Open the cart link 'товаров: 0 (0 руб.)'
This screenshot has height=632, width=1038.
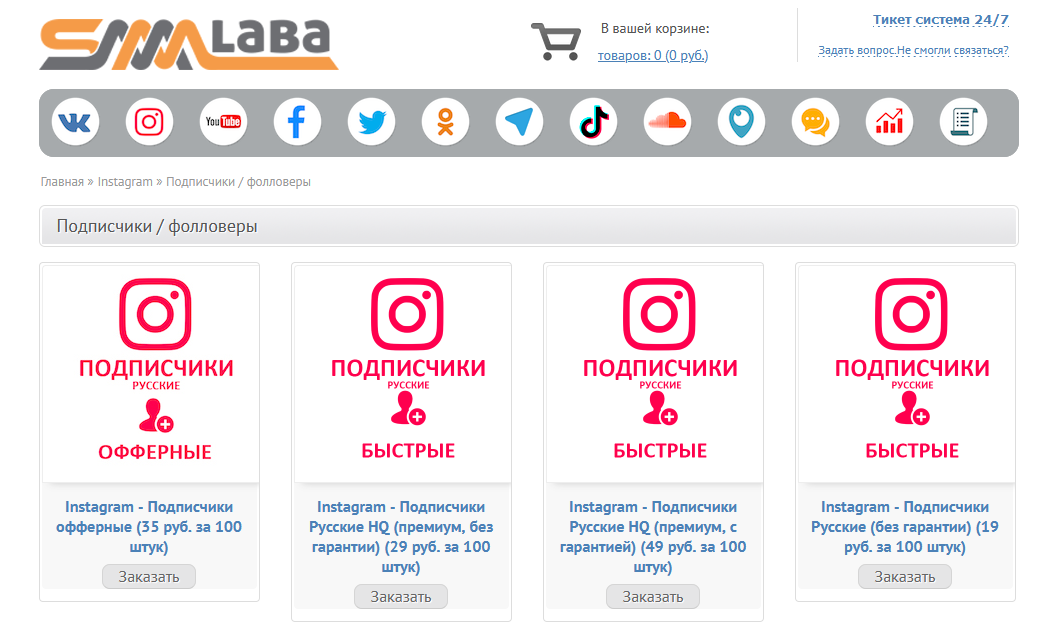[653, 56]
